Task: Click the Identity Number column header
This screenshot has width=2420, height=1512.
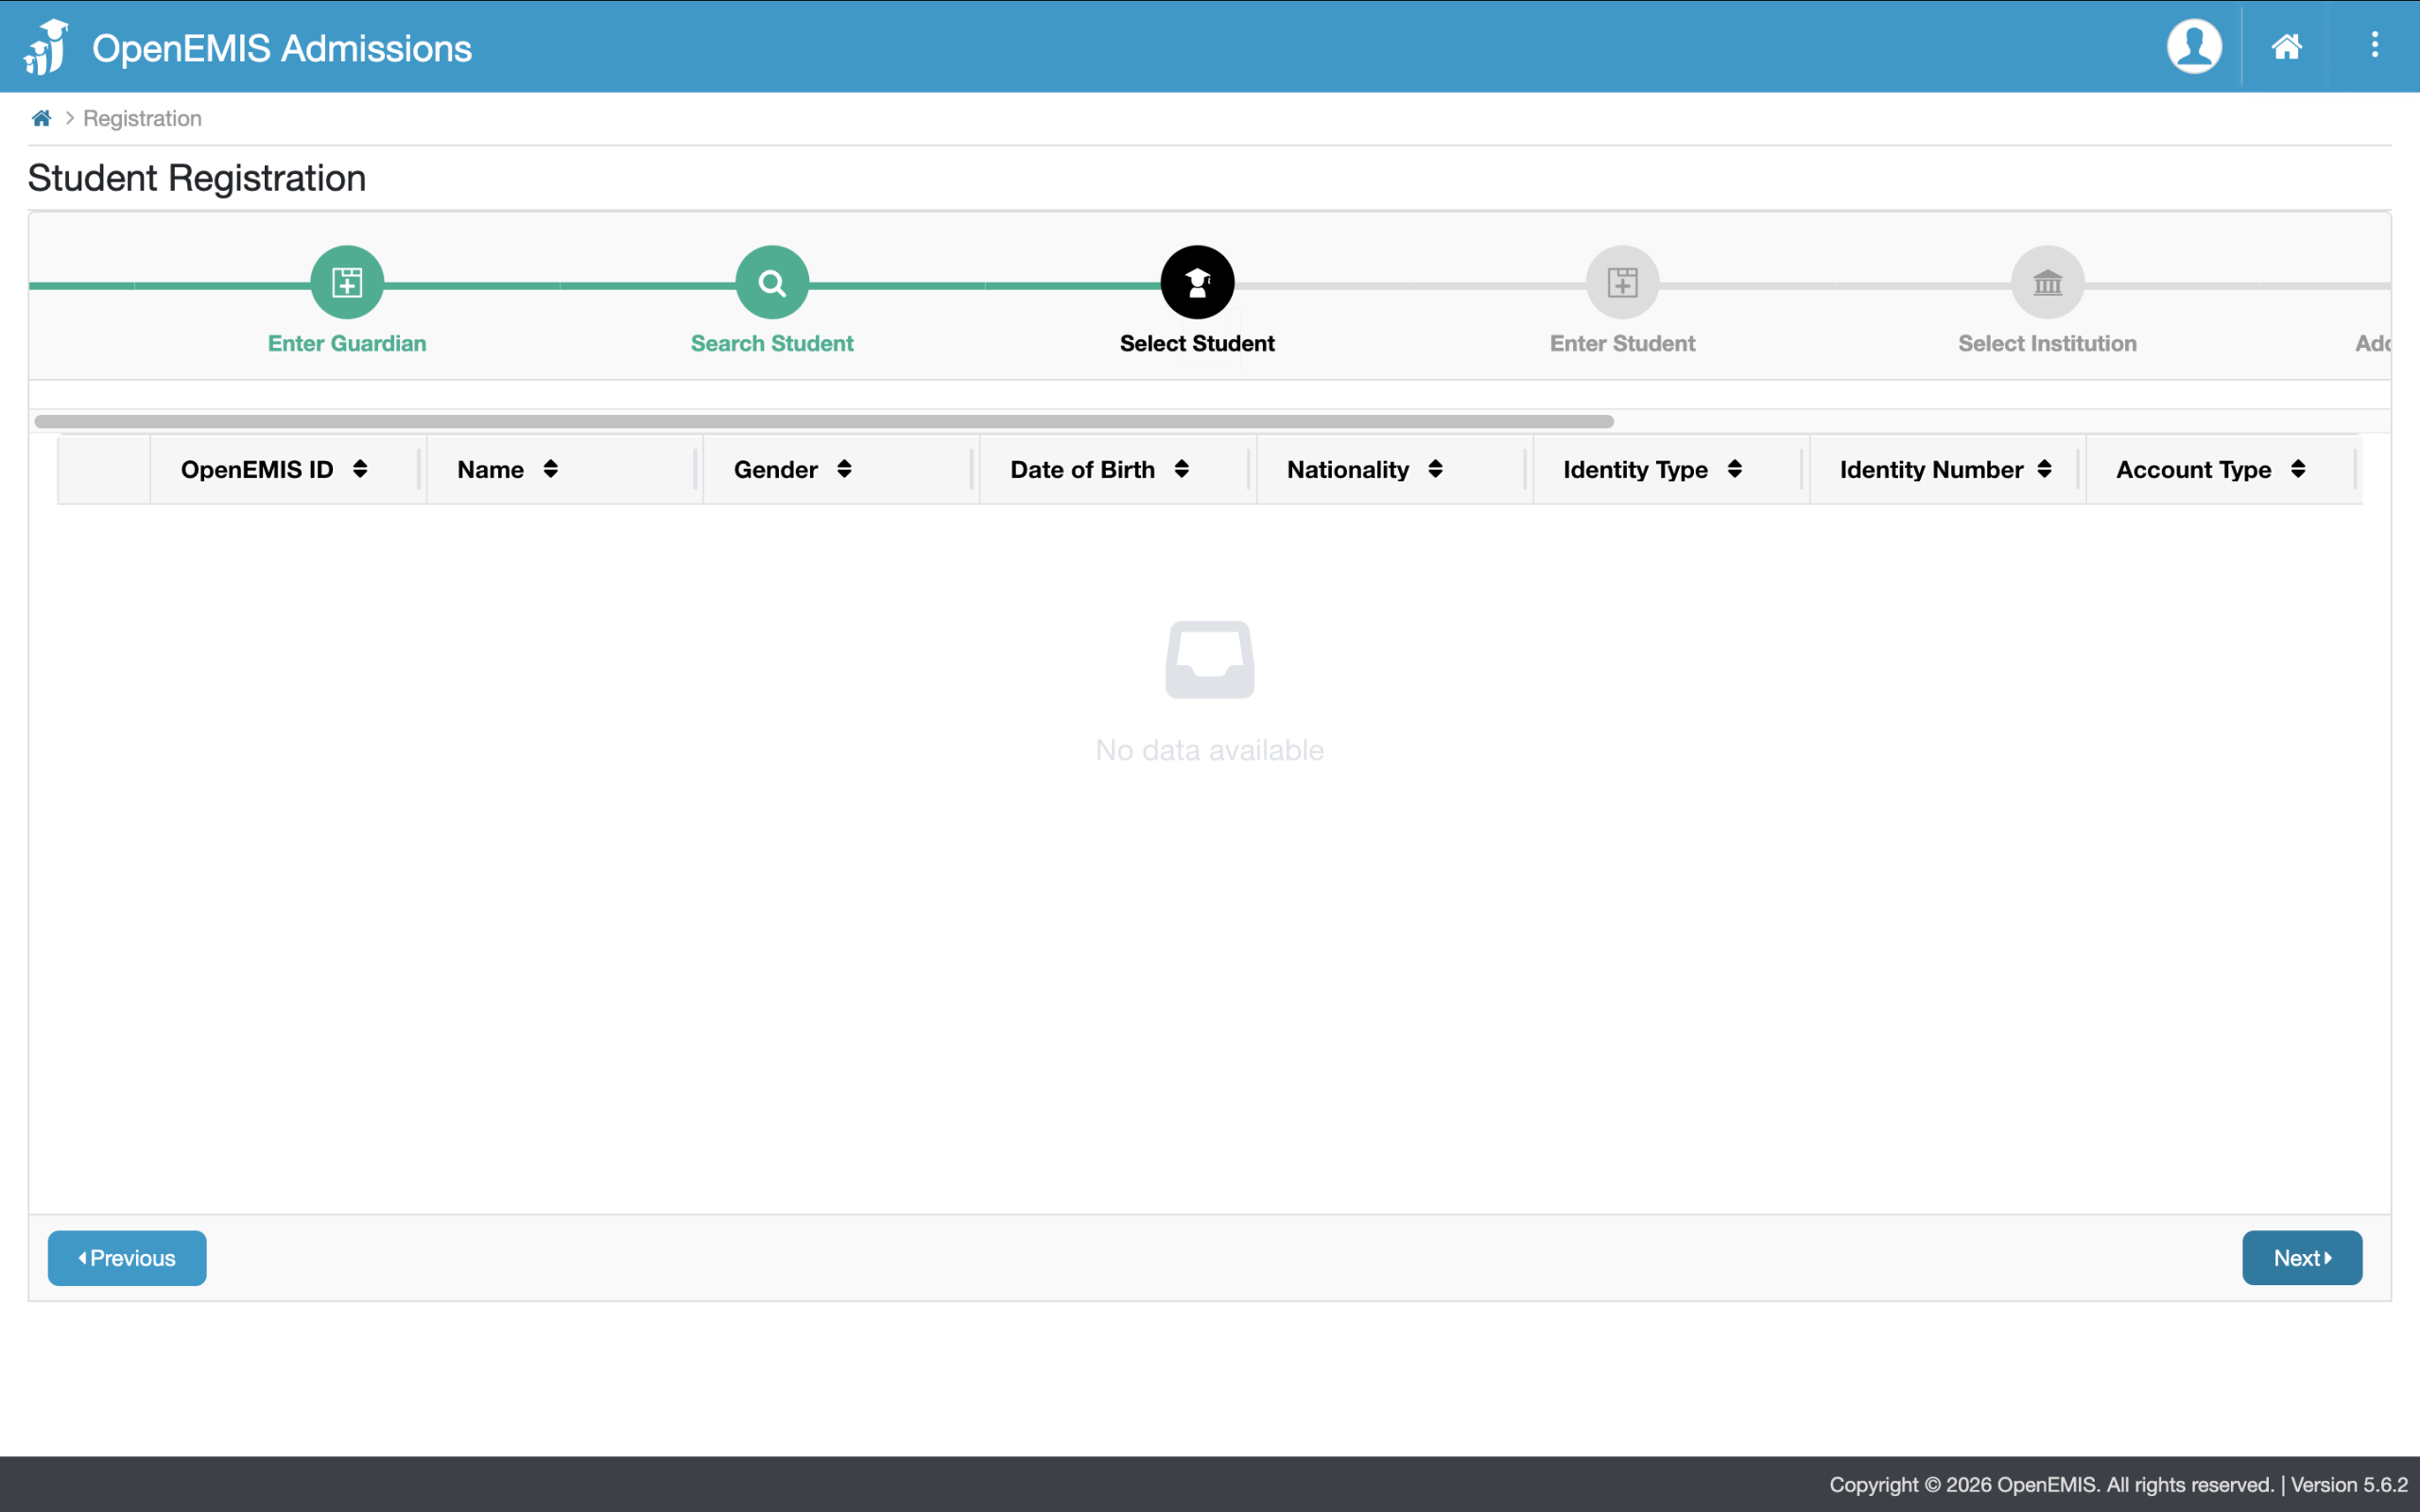Action: point(1948,469)
